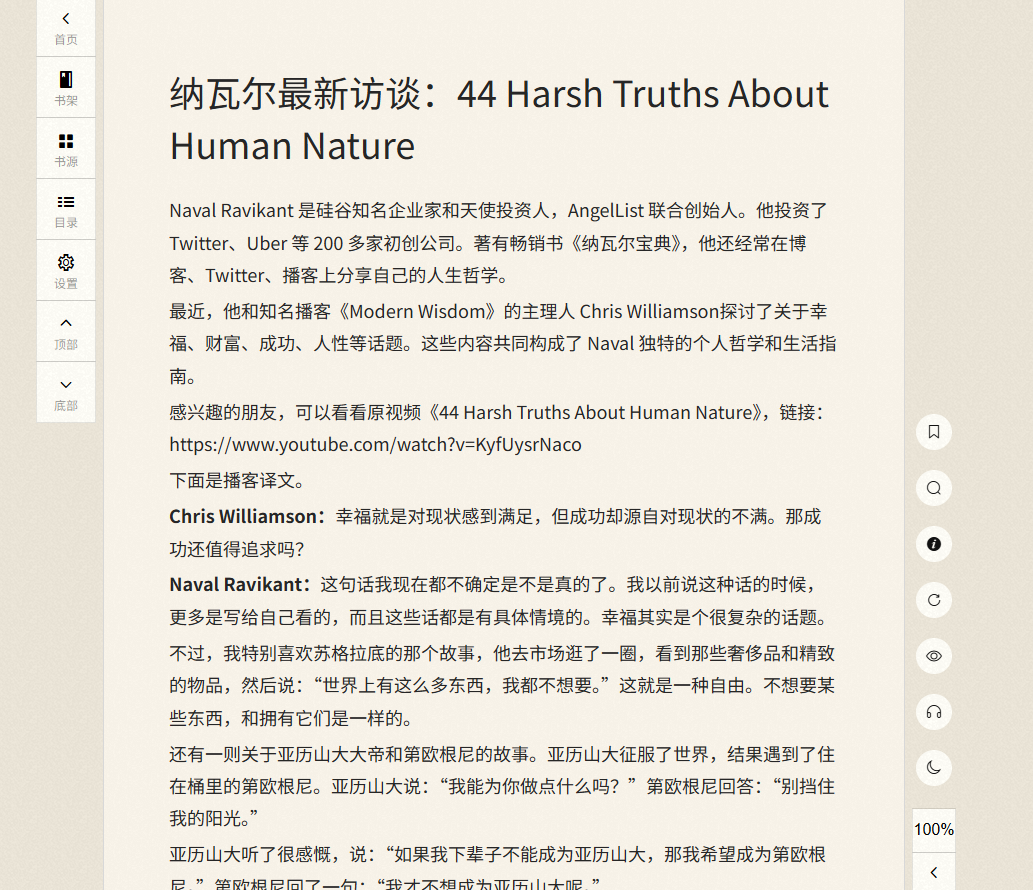Click the article title 纳瓦尔最新访谈
Image resolution: width=1033 pixels, height=890 pixels.
[x=499, y=119]
